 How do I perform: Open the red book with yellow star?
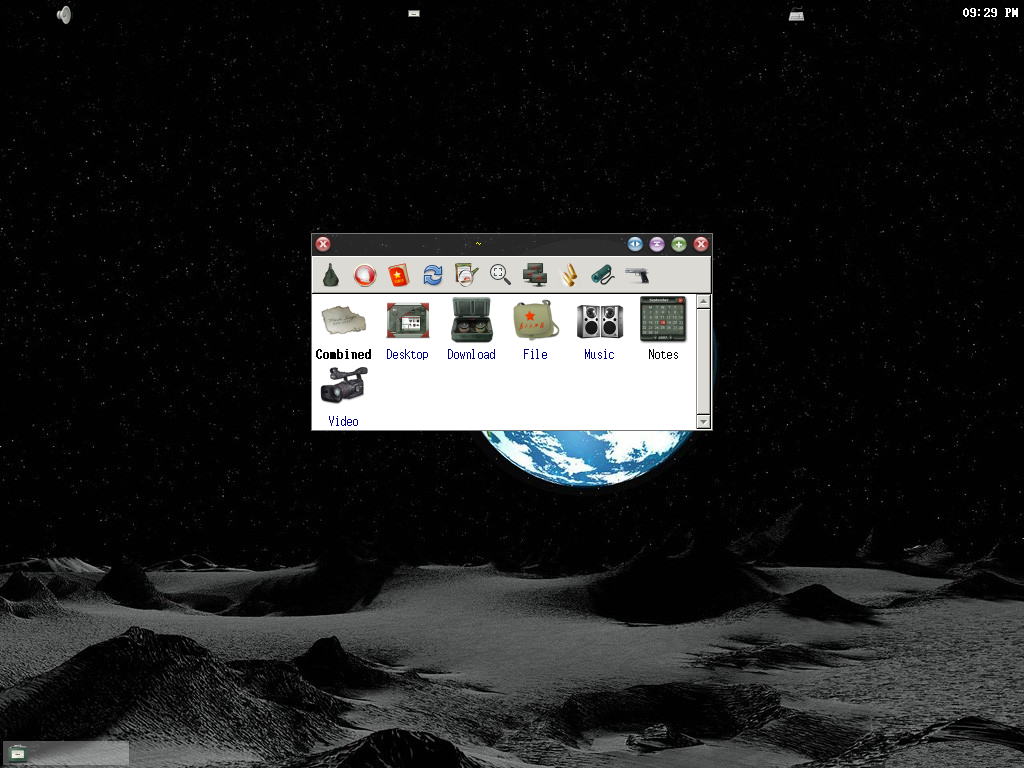click(398, 275)
